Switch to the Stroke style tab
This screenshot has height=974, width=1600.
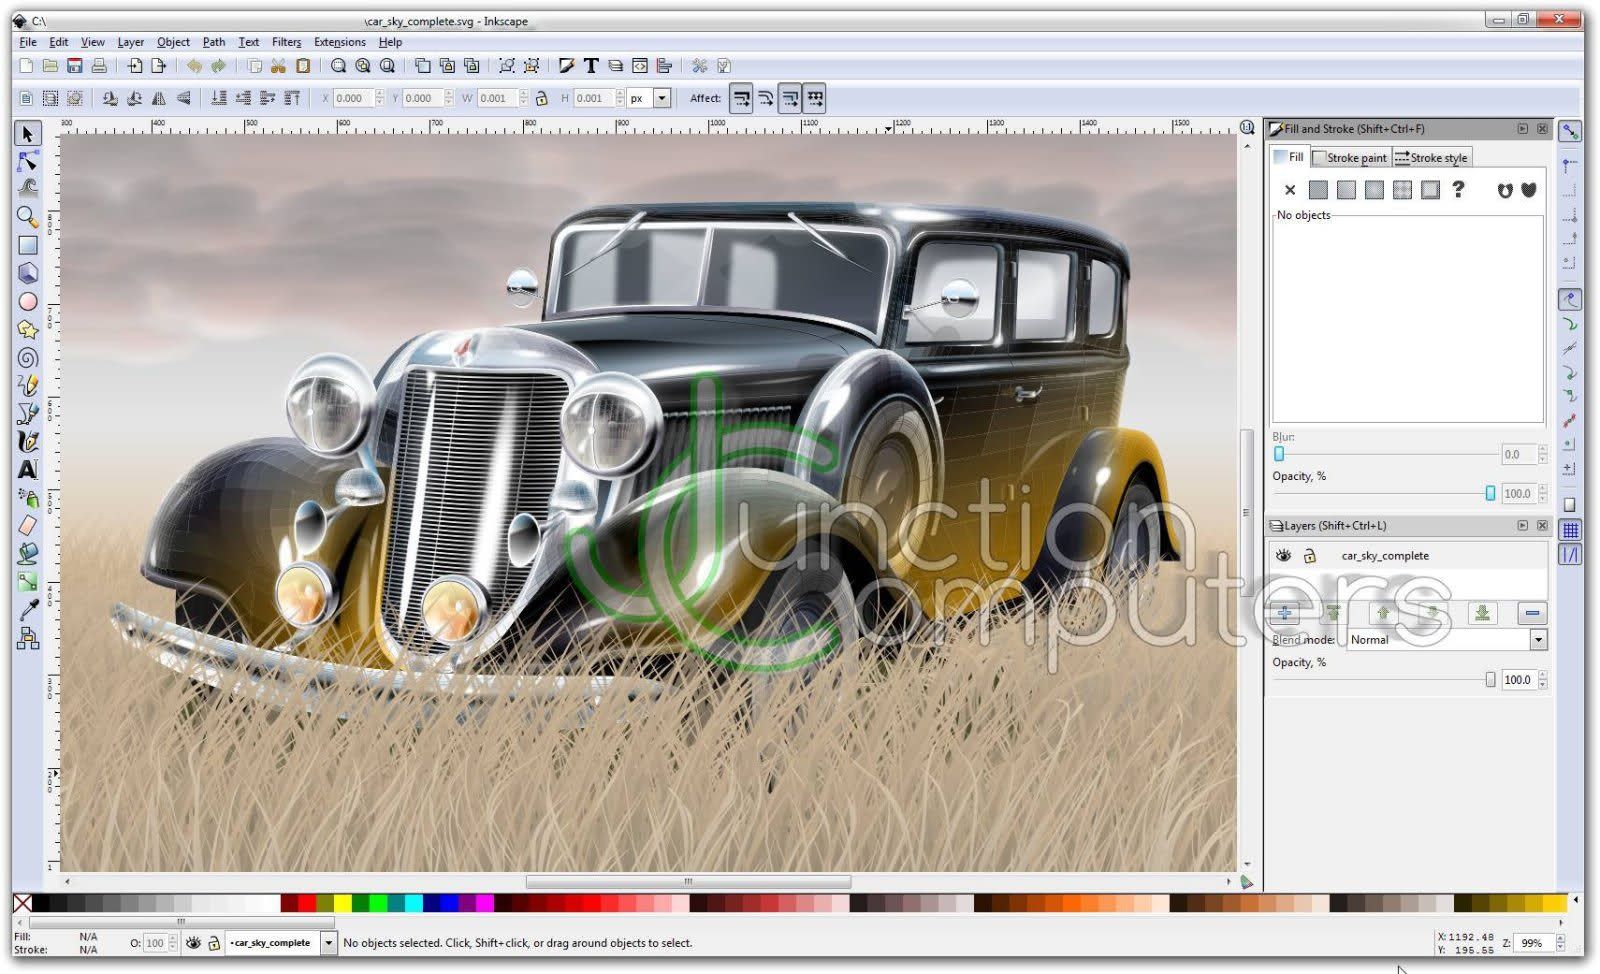click(x=1431, y=158)
